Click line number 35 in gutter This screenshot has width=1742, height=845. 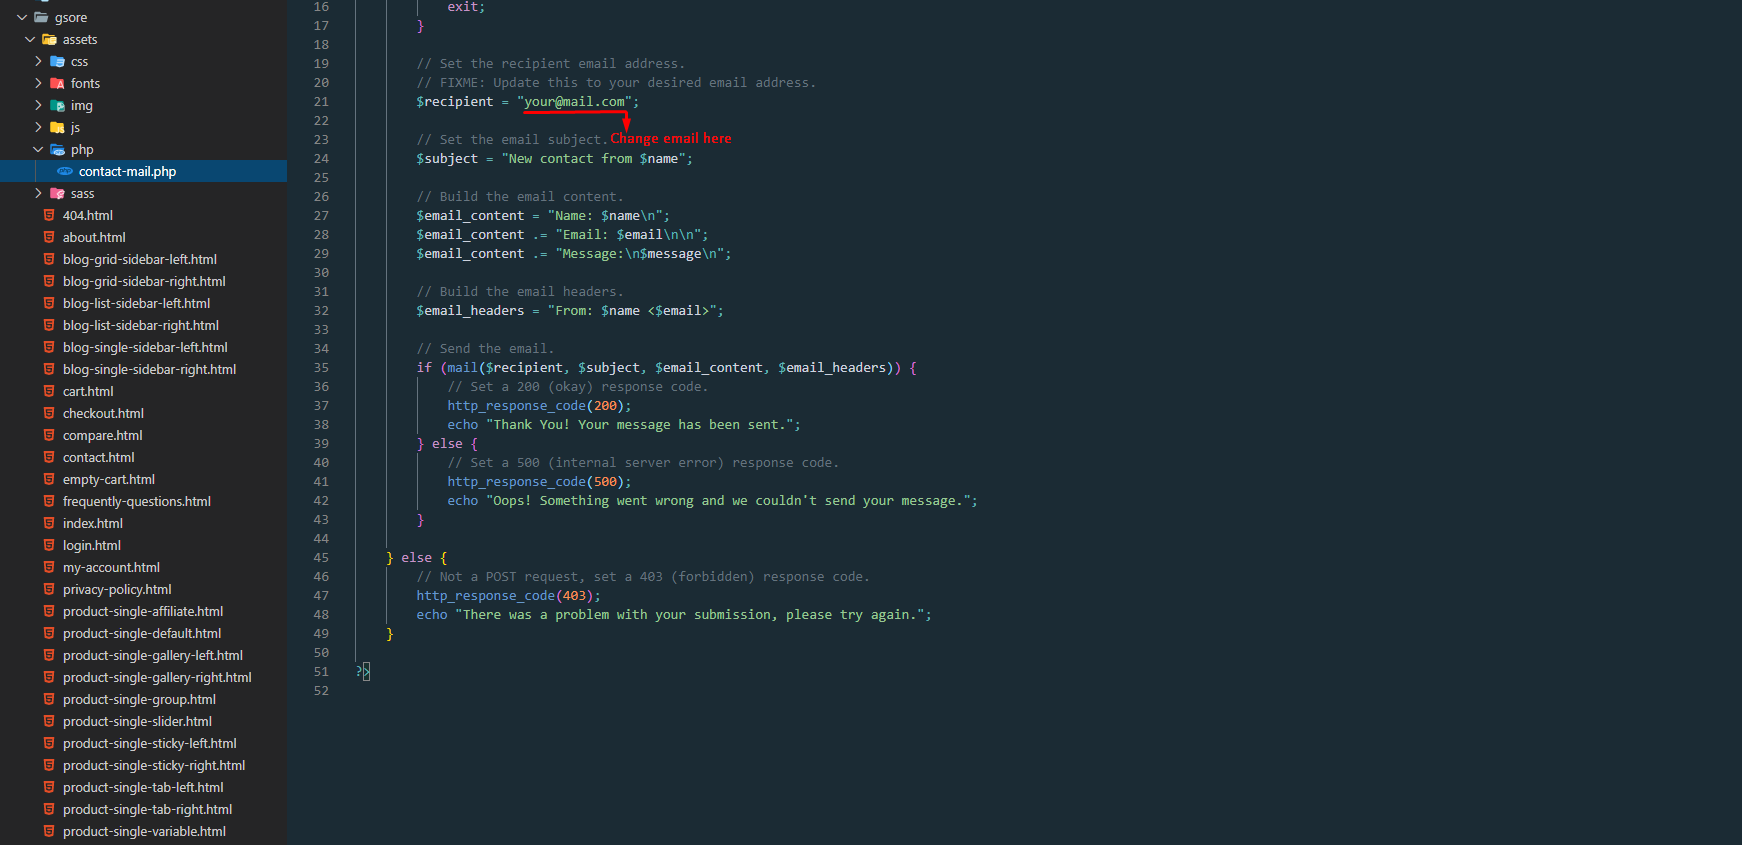pos(321,368)
